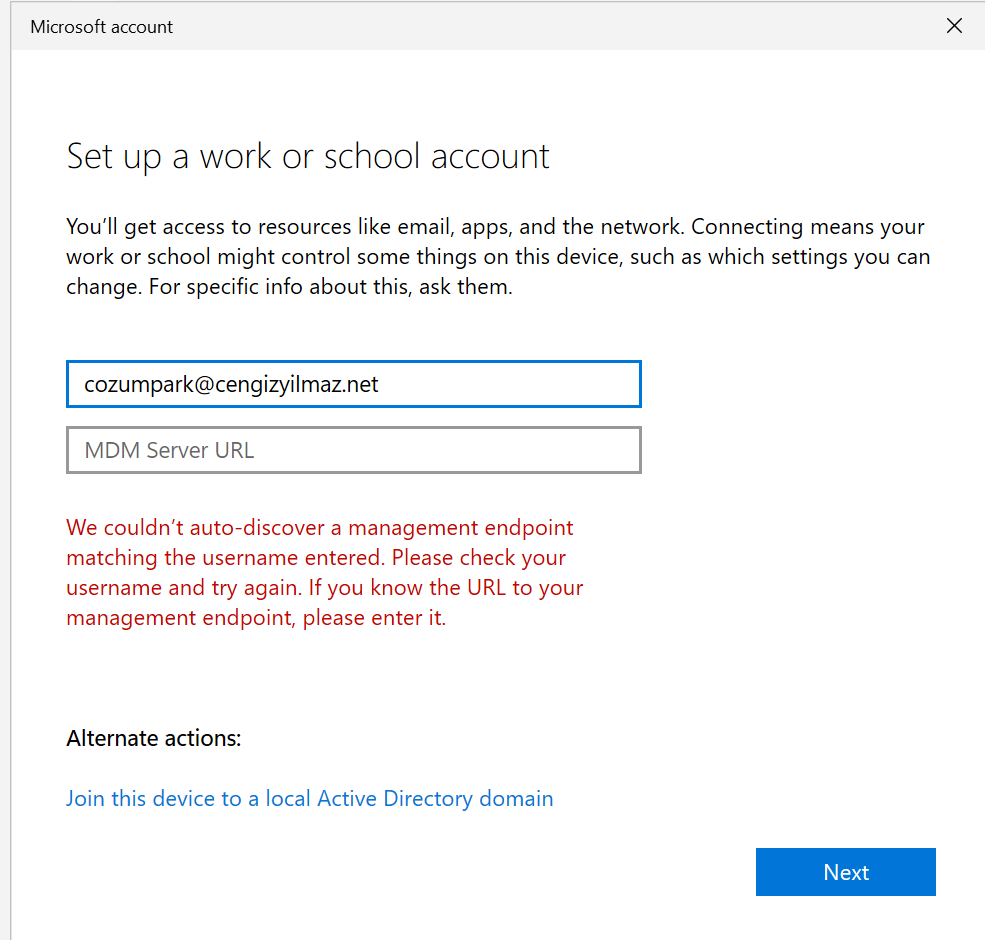Click the 'Alternate actions:' label

coord(154,738)
